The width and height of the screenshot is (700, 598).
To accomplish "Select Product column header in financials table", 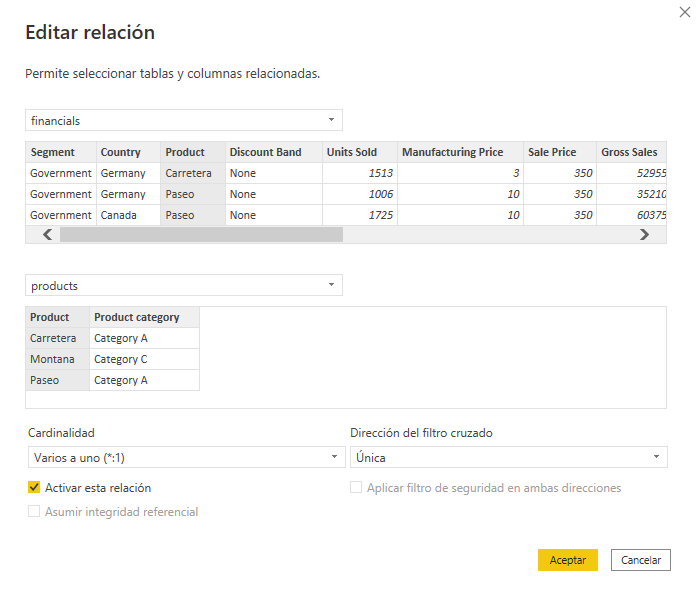I will point(185,152).
